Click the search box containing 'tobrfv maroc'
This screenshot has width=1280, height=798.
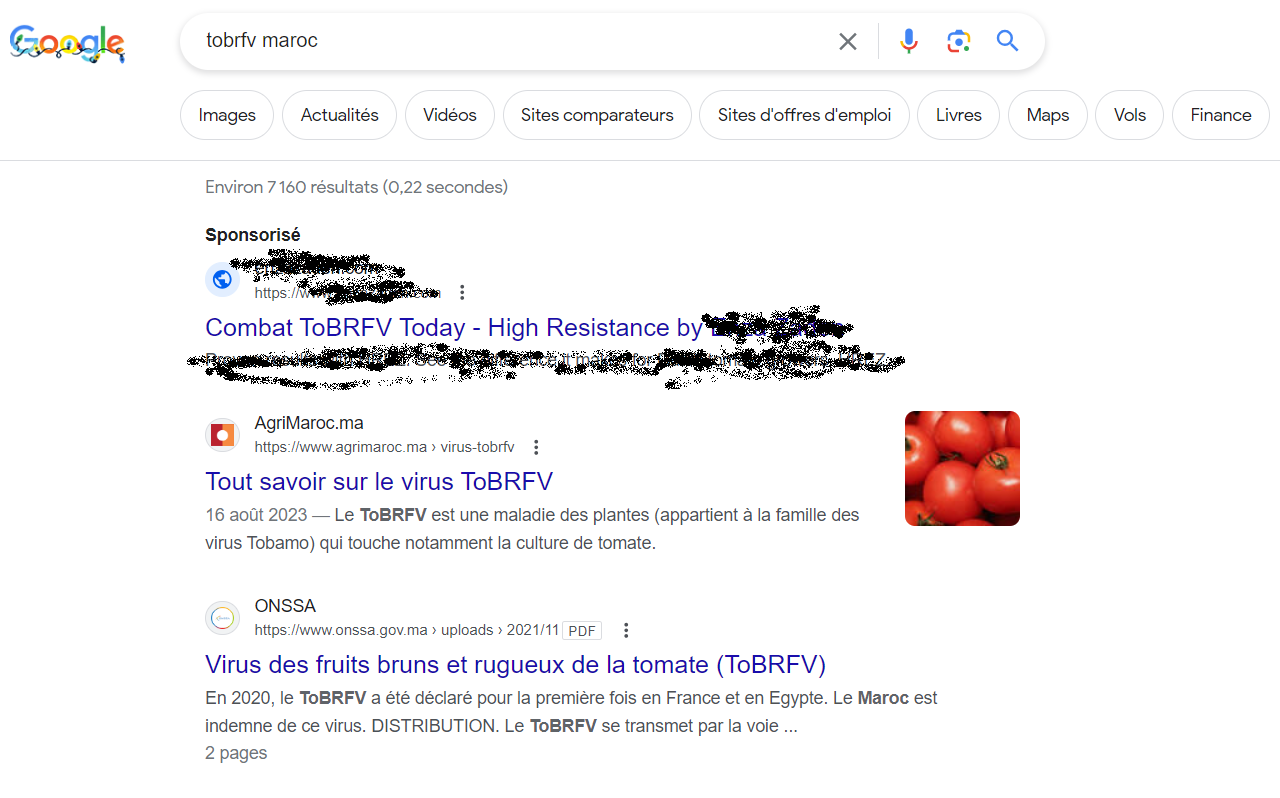click(612, 41)
